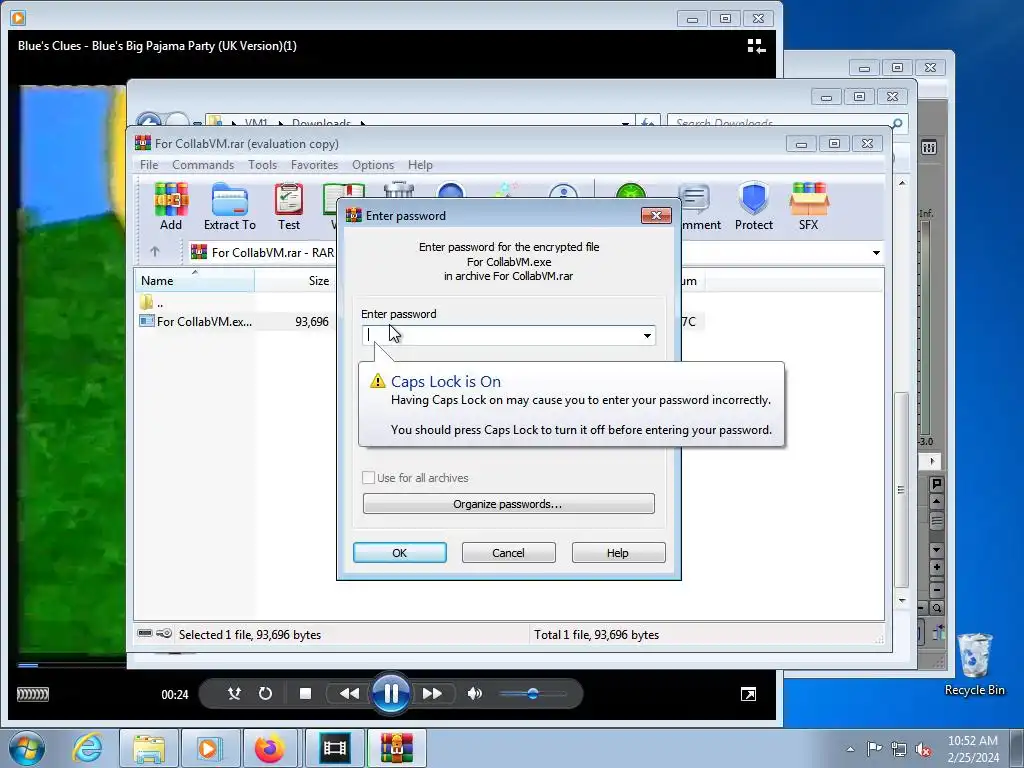The width and height of the screenshot is (1024, 768).
Task: Open the Tools menu
Action: point(262,165)
